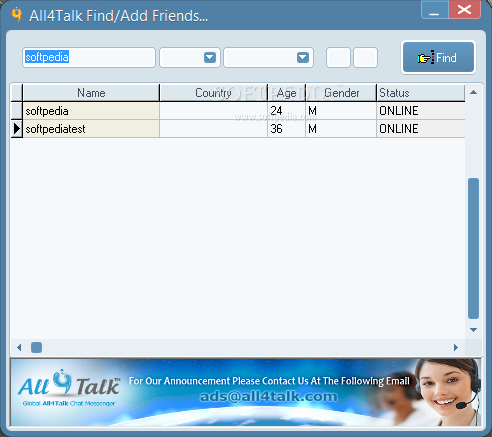Click the empty Country cell for softpediatest
Viewport: 492px width, 437px height.
pos(213,129)
